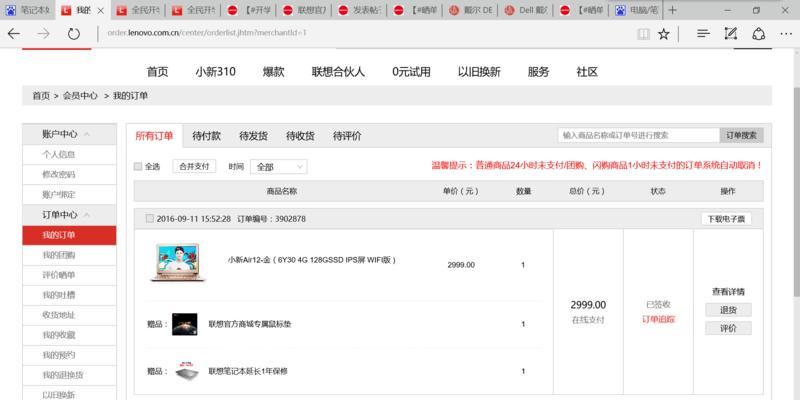Image resolution: width=800 pixels, height=400 pixels.
Task: Select the 待评价 tab
Action: pos(347,136)
